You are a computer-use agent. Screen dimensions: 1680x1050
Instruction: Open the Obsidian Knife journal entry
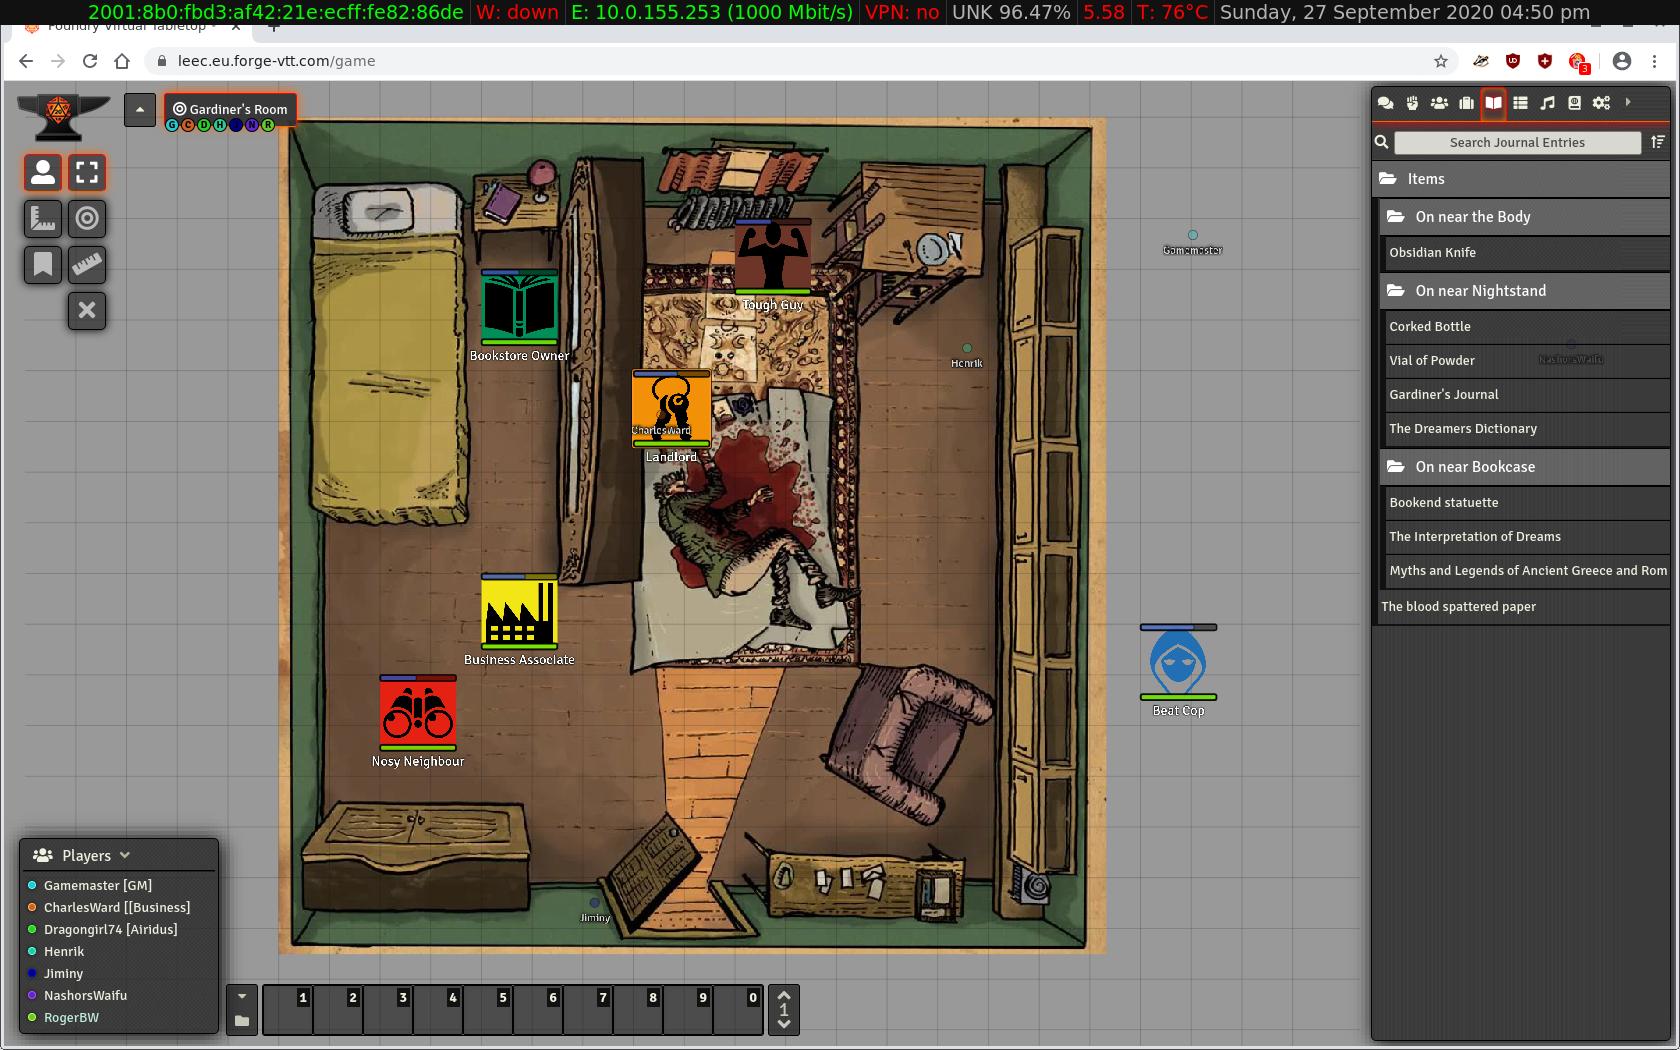(x=1525, y=253)
